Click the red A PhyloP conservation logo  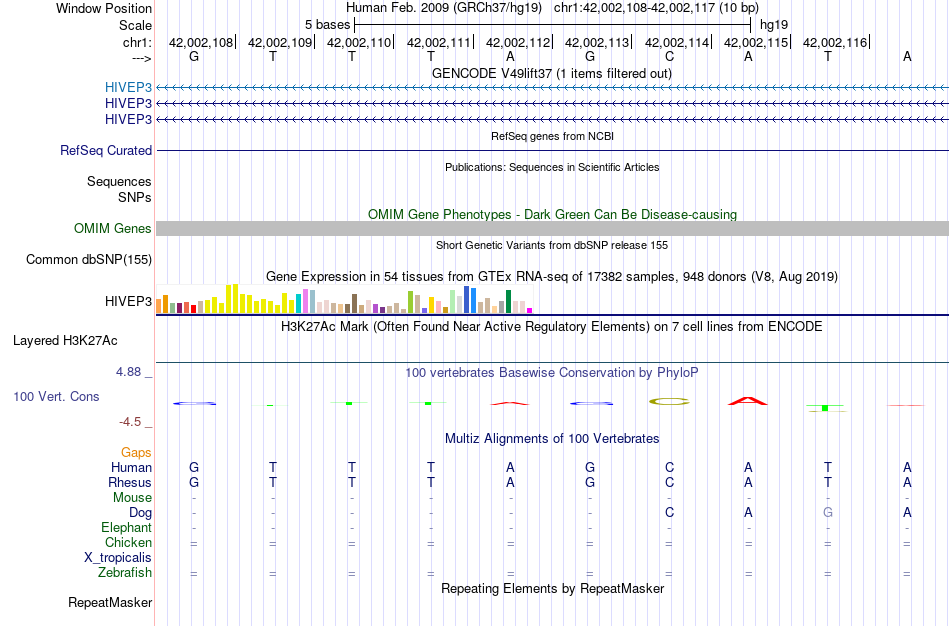(x=748, y=401)
